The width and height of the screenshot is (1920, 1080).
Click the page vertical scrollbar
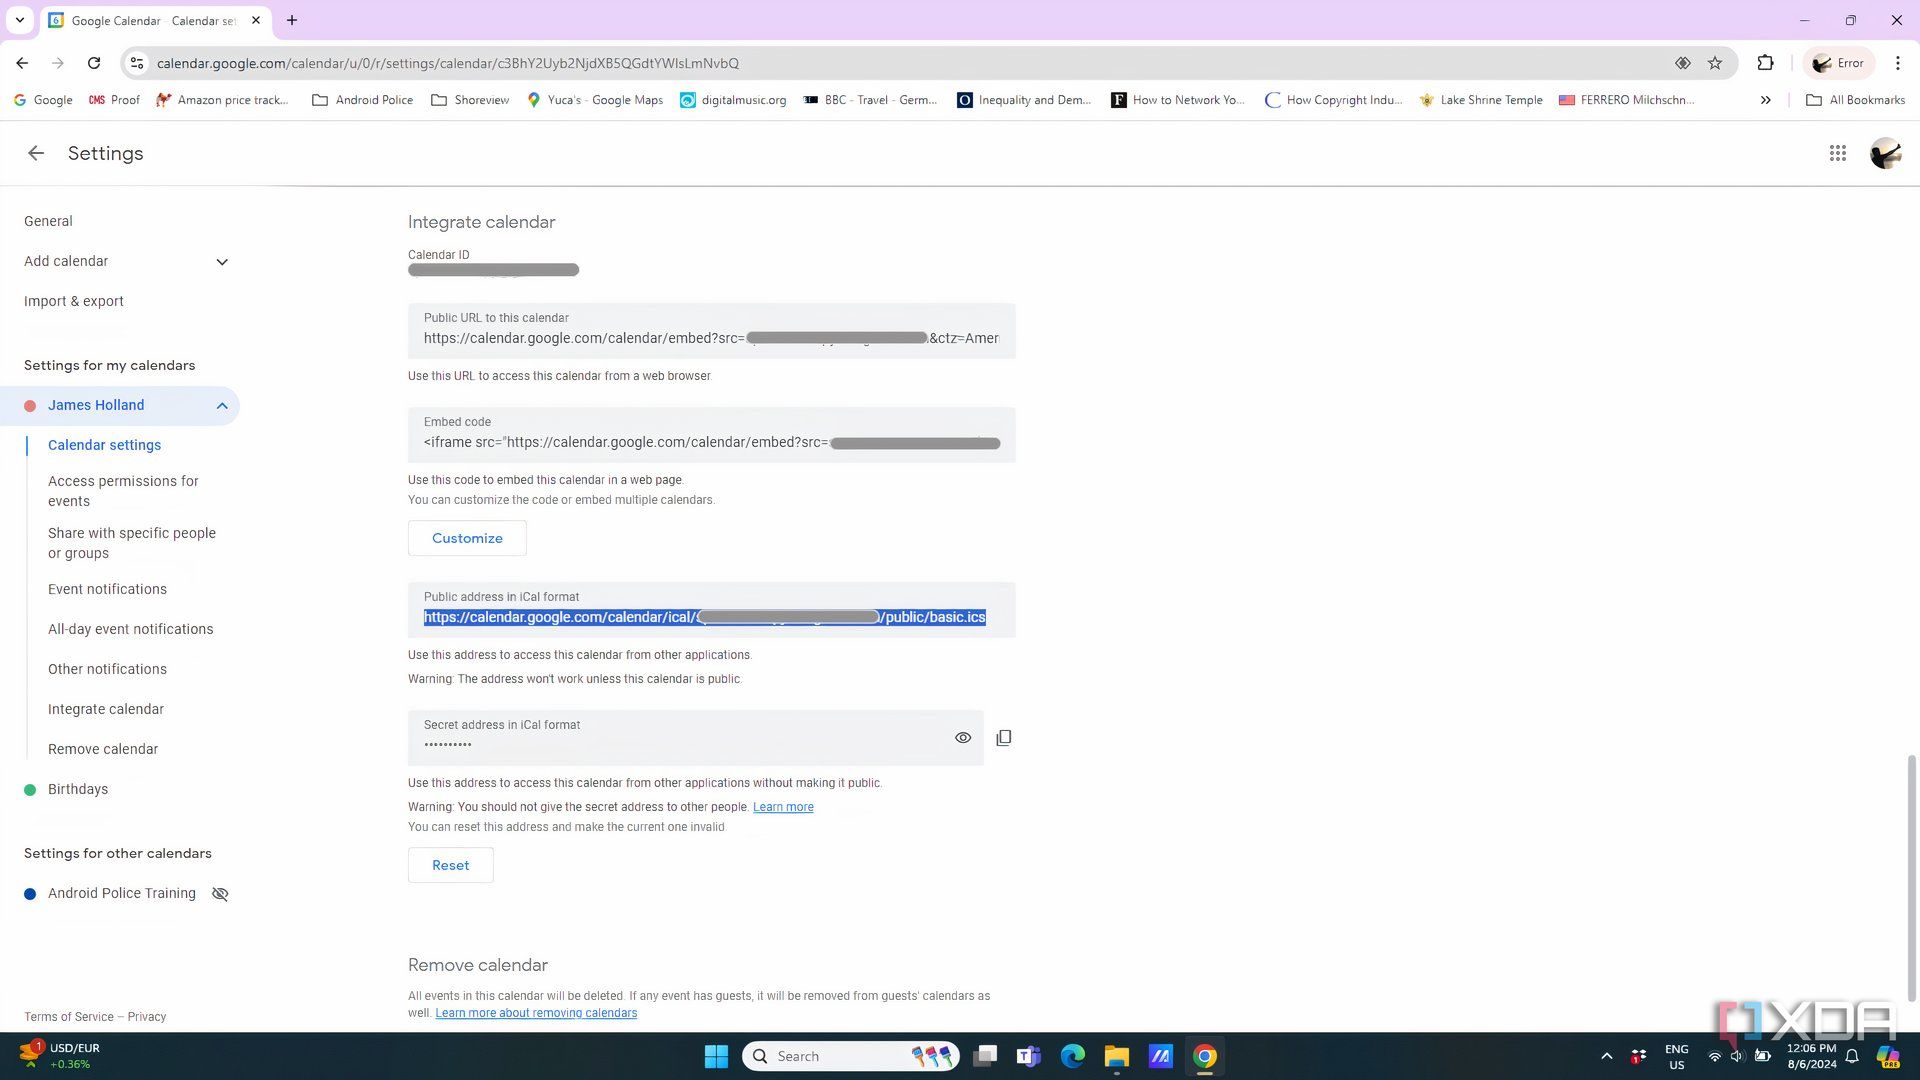(1912, 877)
